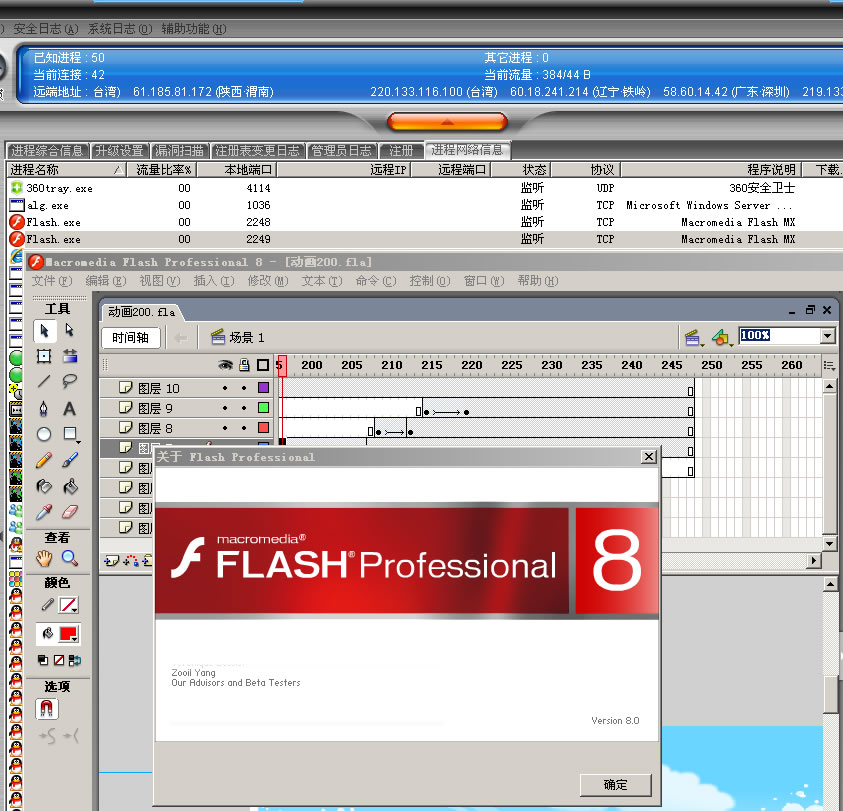Select the Ink Bottle tool
This screenshot has height=811, width=843.
[x=44, y=487]
